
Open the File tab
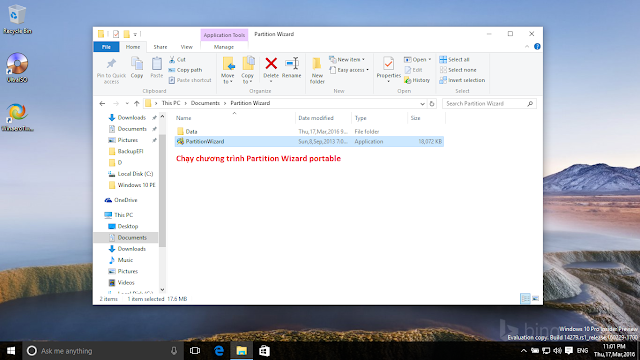106,47
